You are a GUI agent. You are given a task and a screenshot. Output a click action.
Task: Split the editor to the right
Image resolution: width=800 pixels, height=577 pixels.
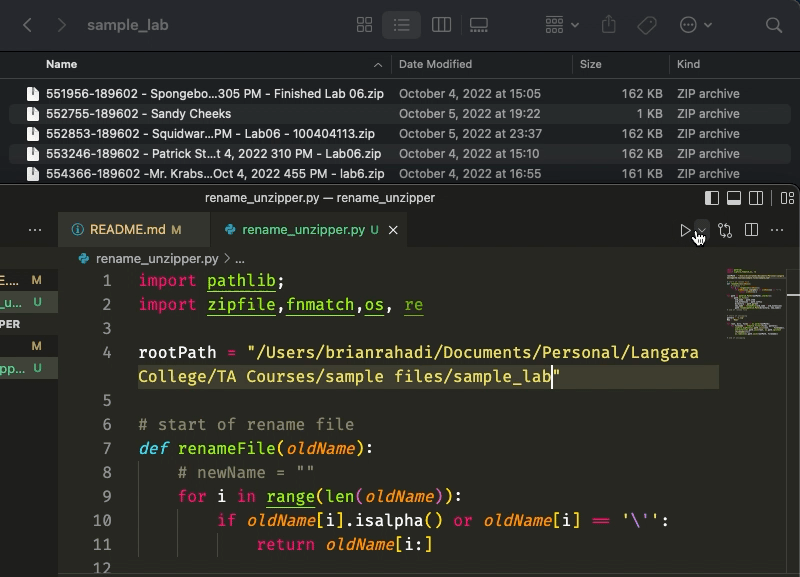[751, 230]
